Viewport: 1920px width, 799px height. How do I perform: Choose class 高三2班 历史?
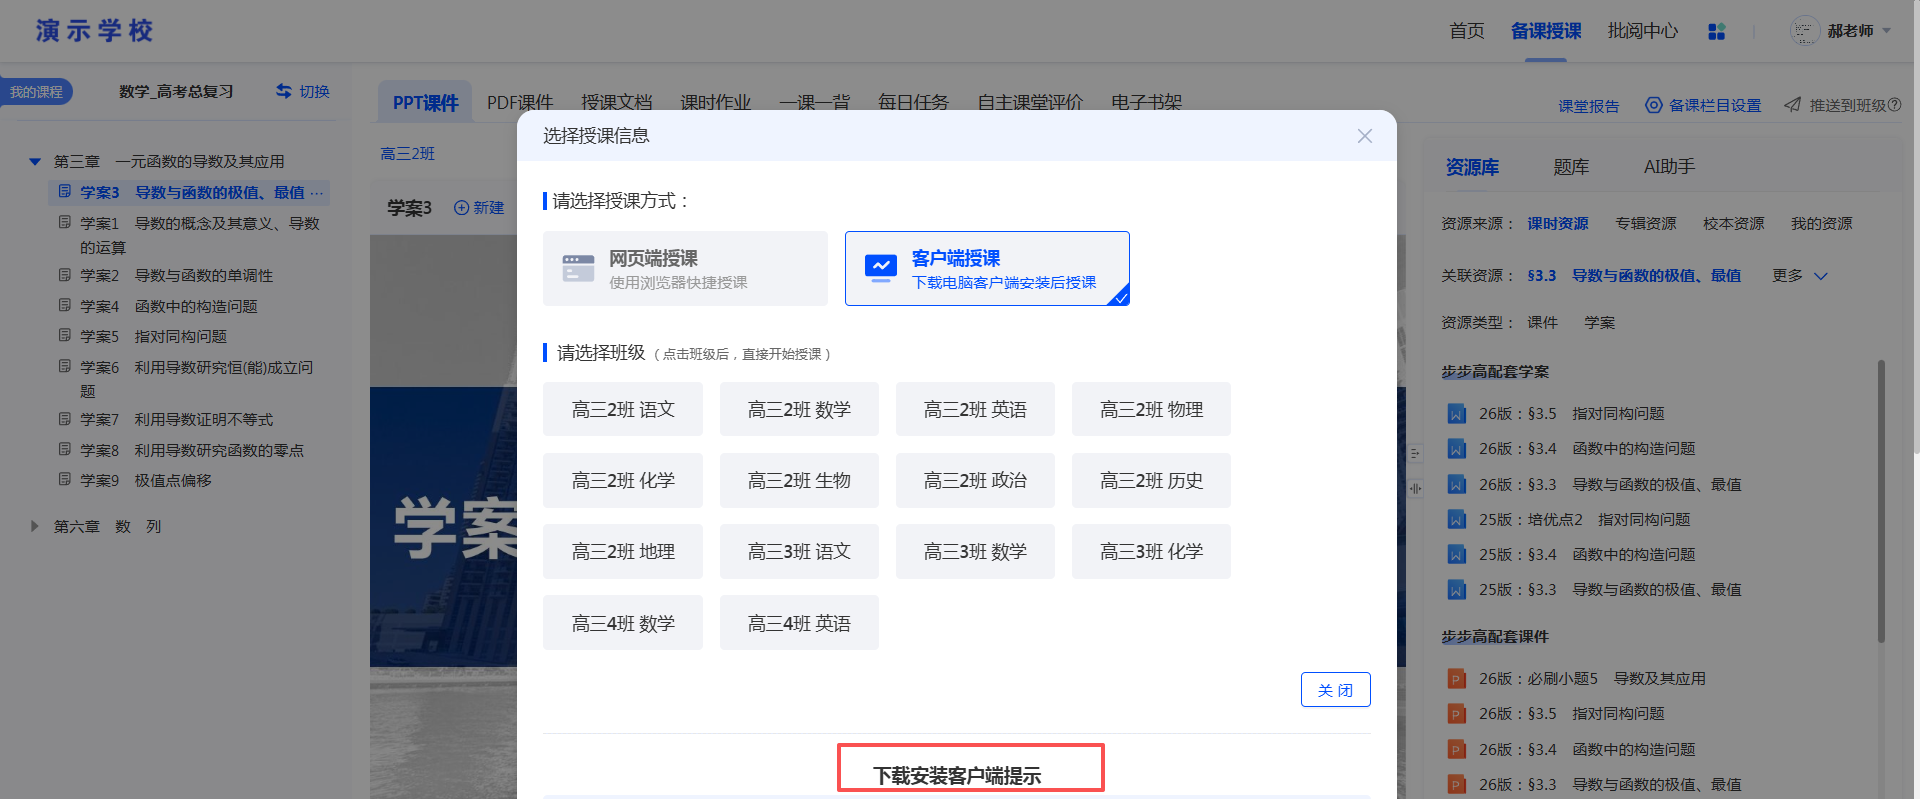click(x=1151, y=480)
